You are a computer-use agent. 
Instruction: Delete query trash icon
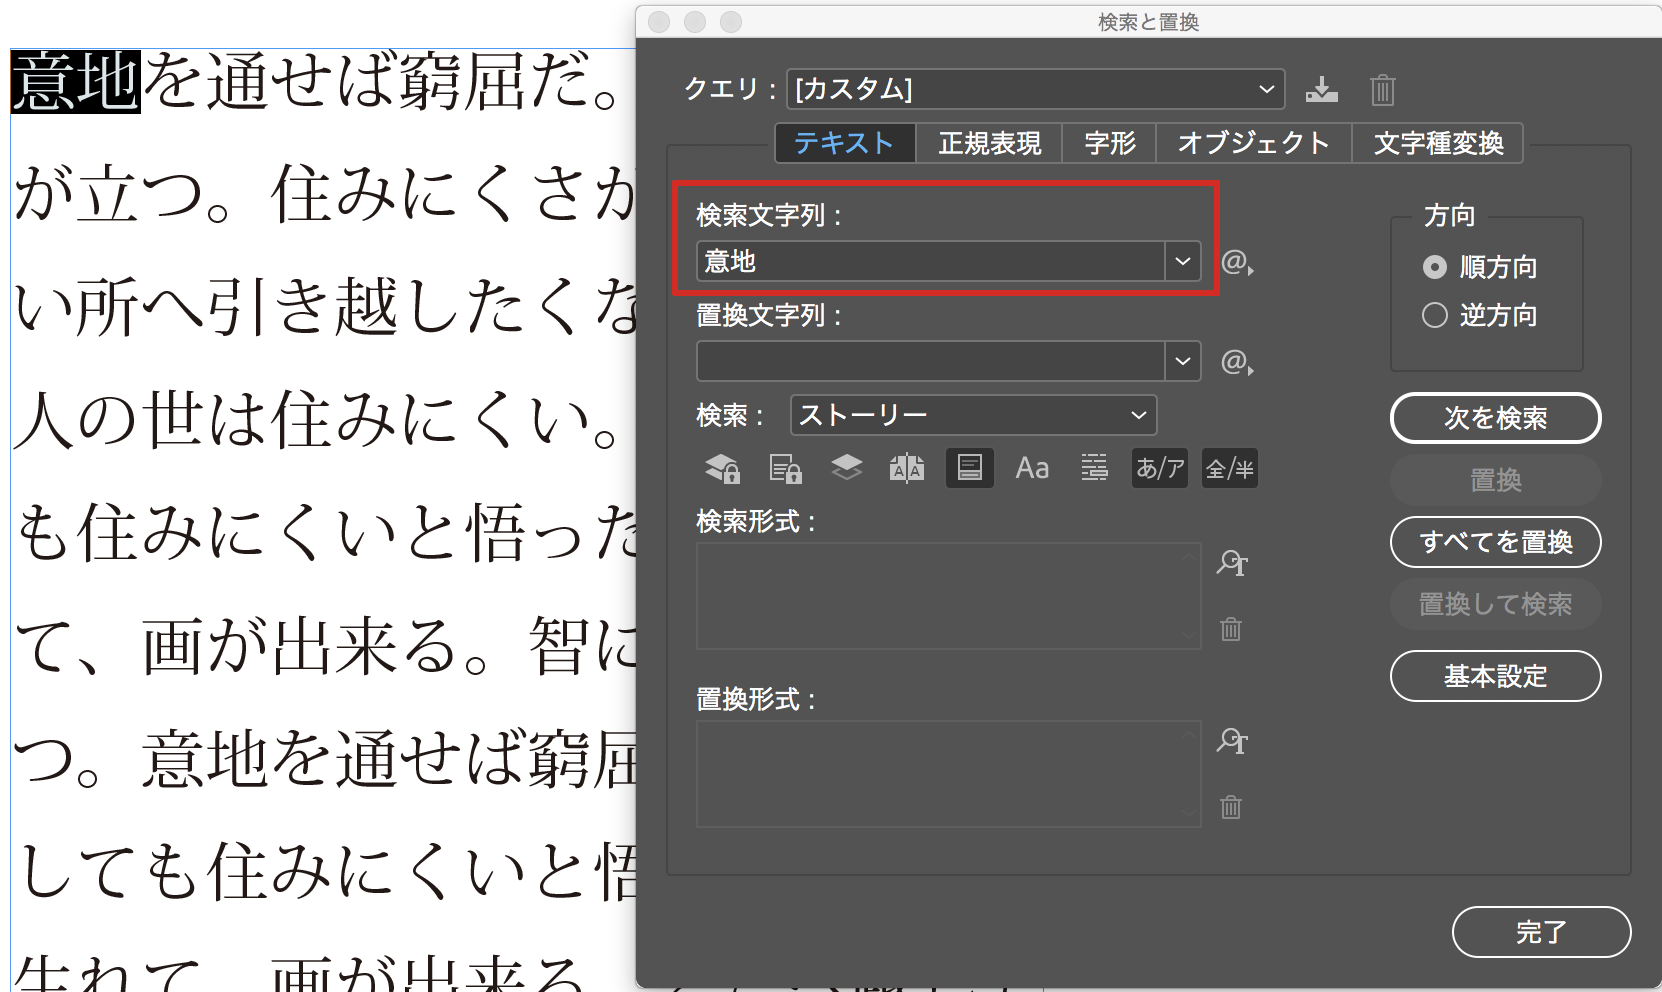click(1383, 90)
